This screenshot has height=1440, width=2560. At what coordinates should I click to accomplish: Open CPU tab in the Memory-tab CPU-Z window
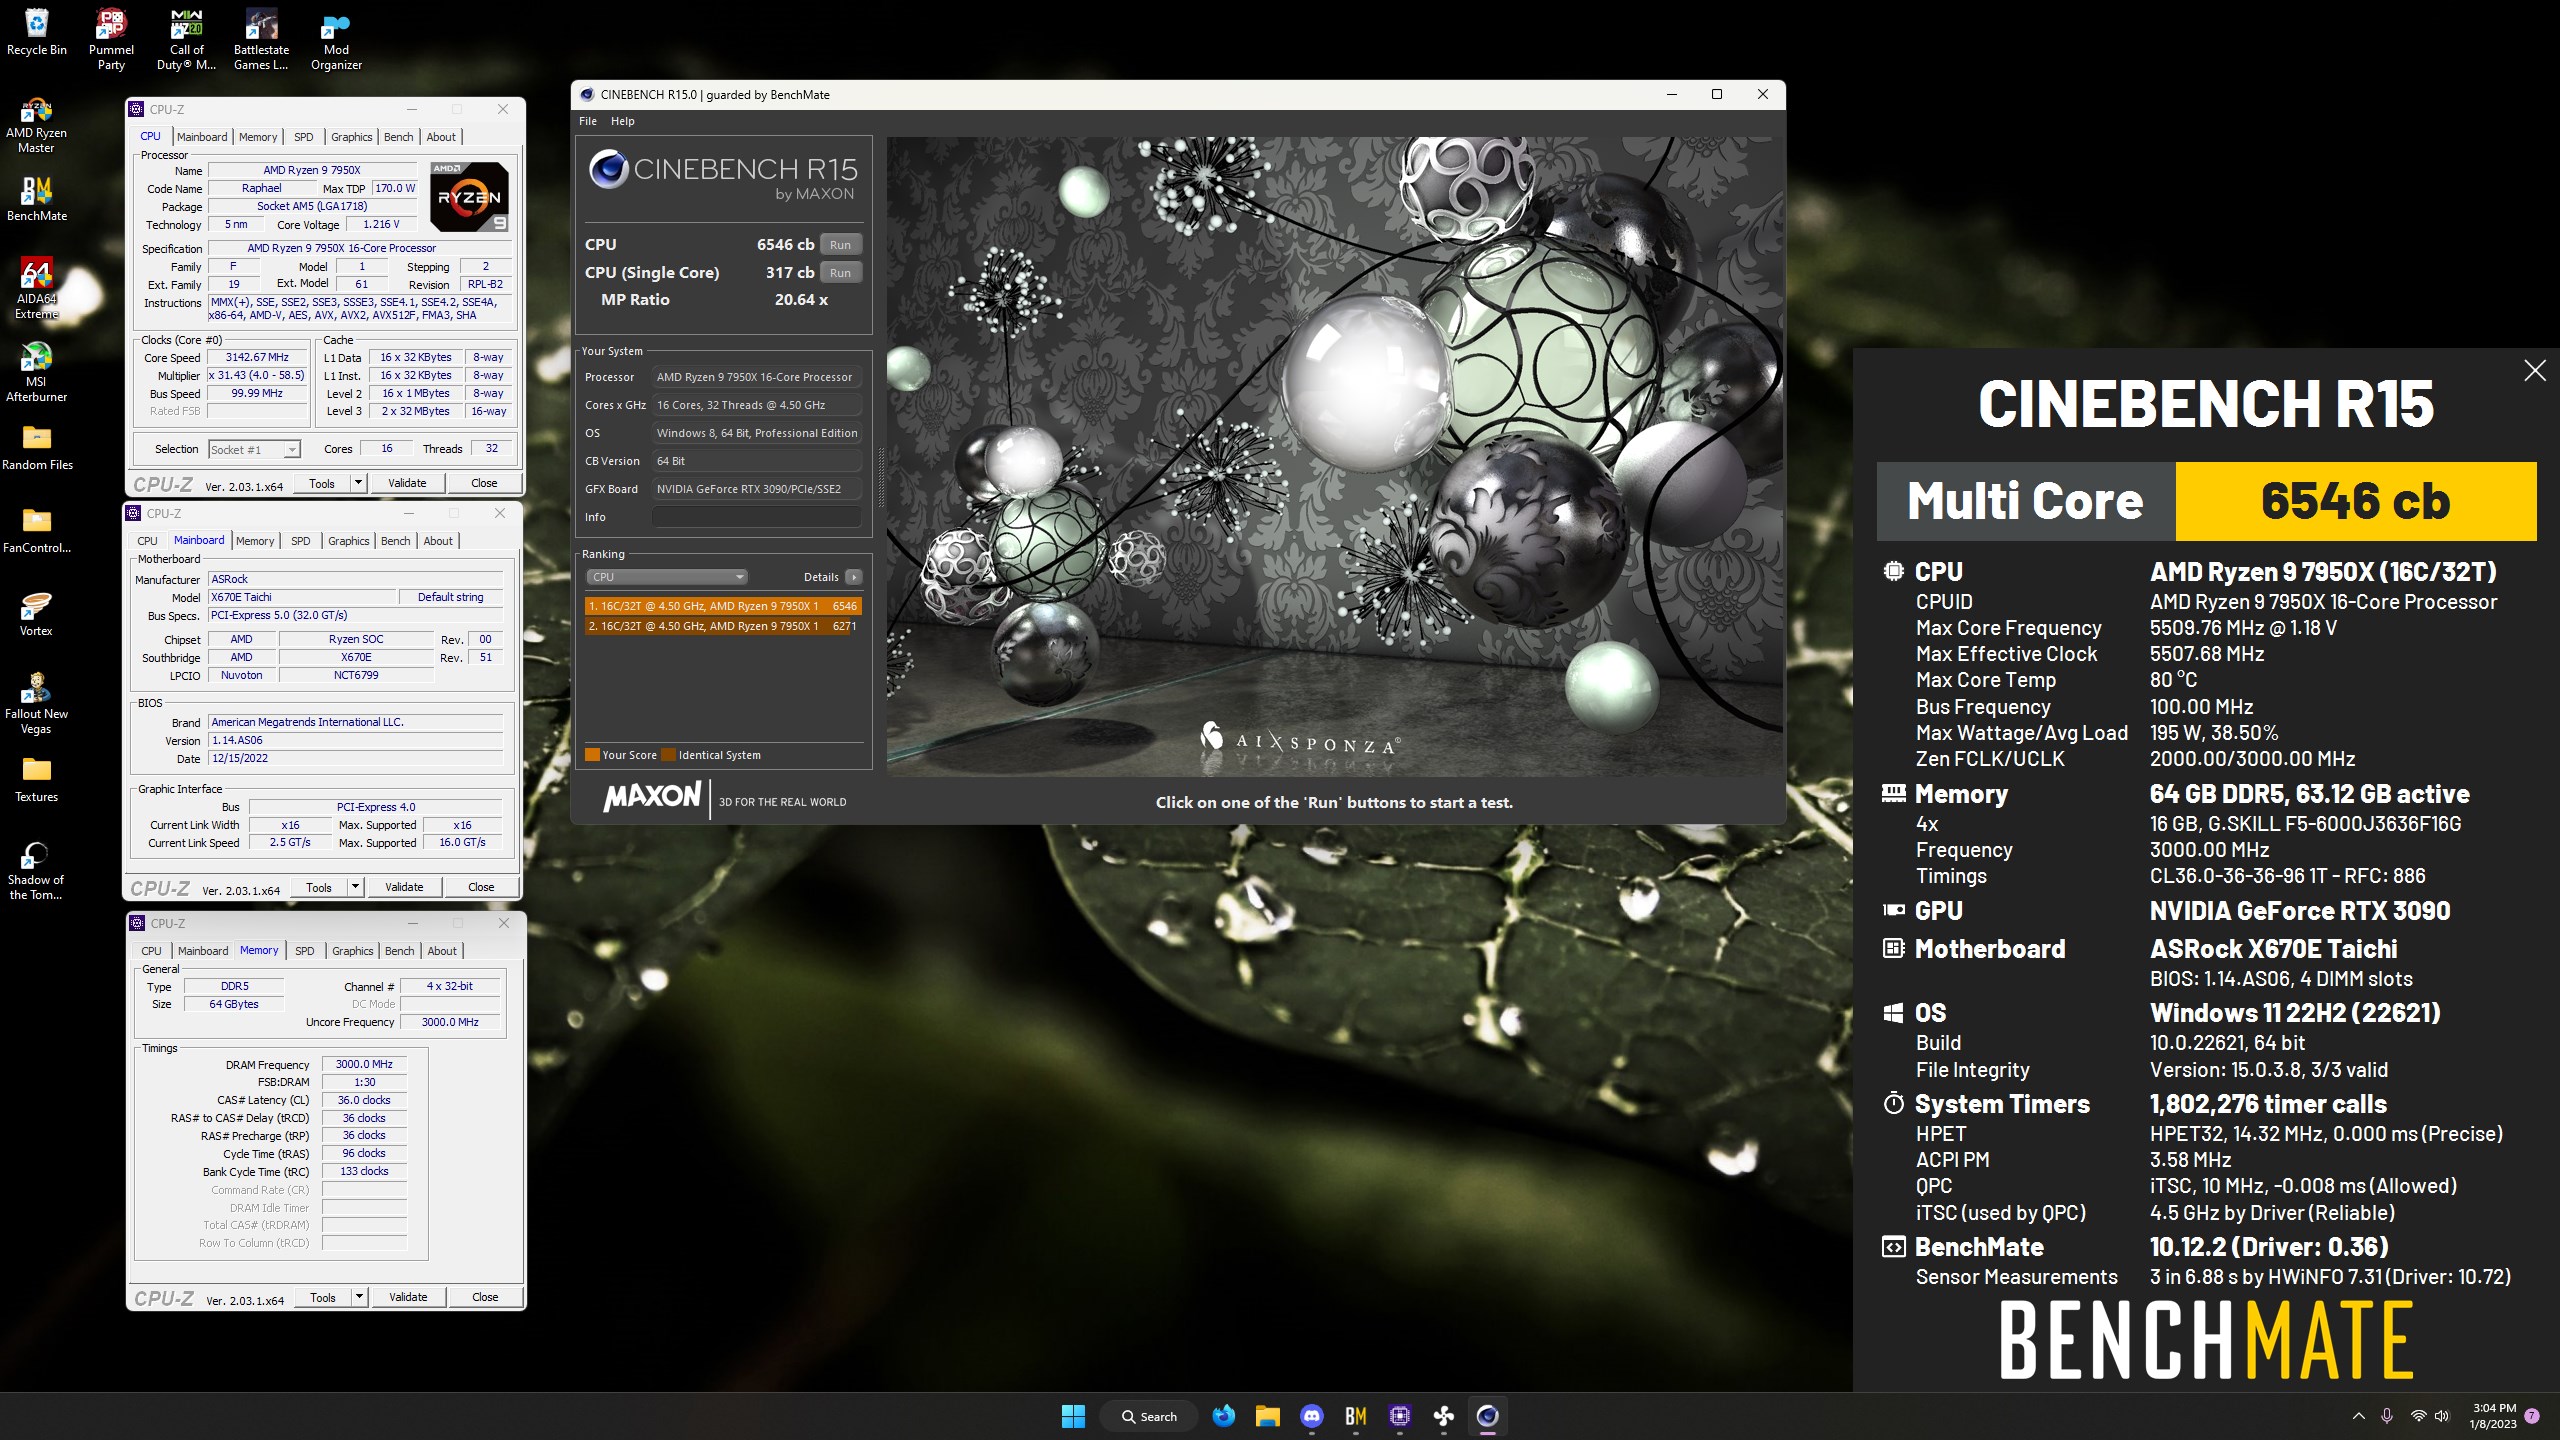[x=151, y=951]
